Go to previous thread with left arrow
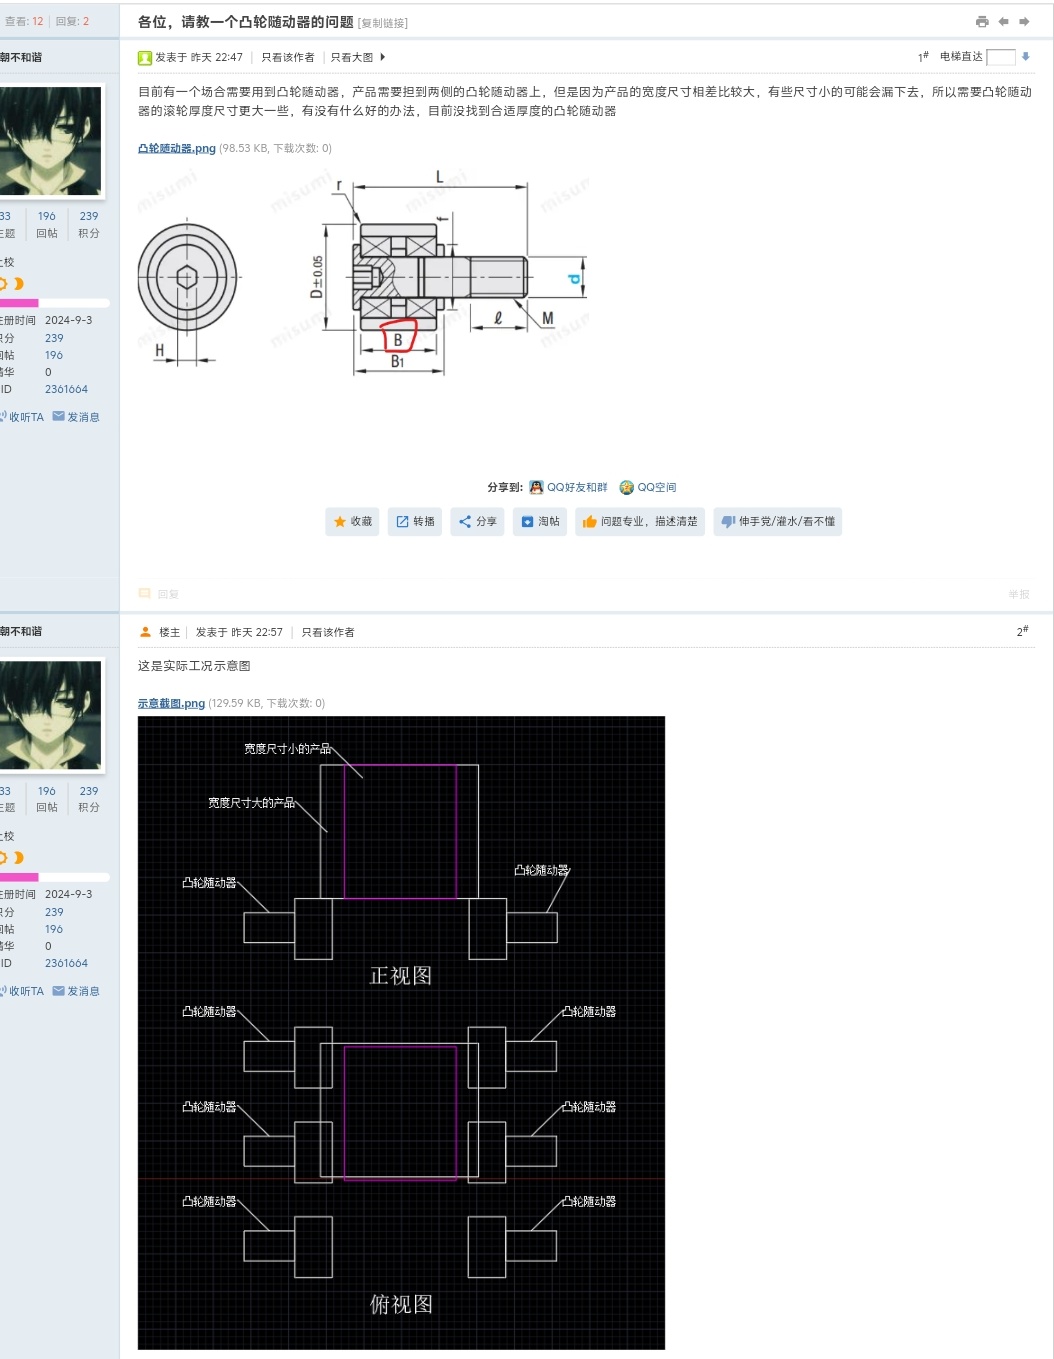Viewport: 1054px width, 1359px height. coord(1003,22)
